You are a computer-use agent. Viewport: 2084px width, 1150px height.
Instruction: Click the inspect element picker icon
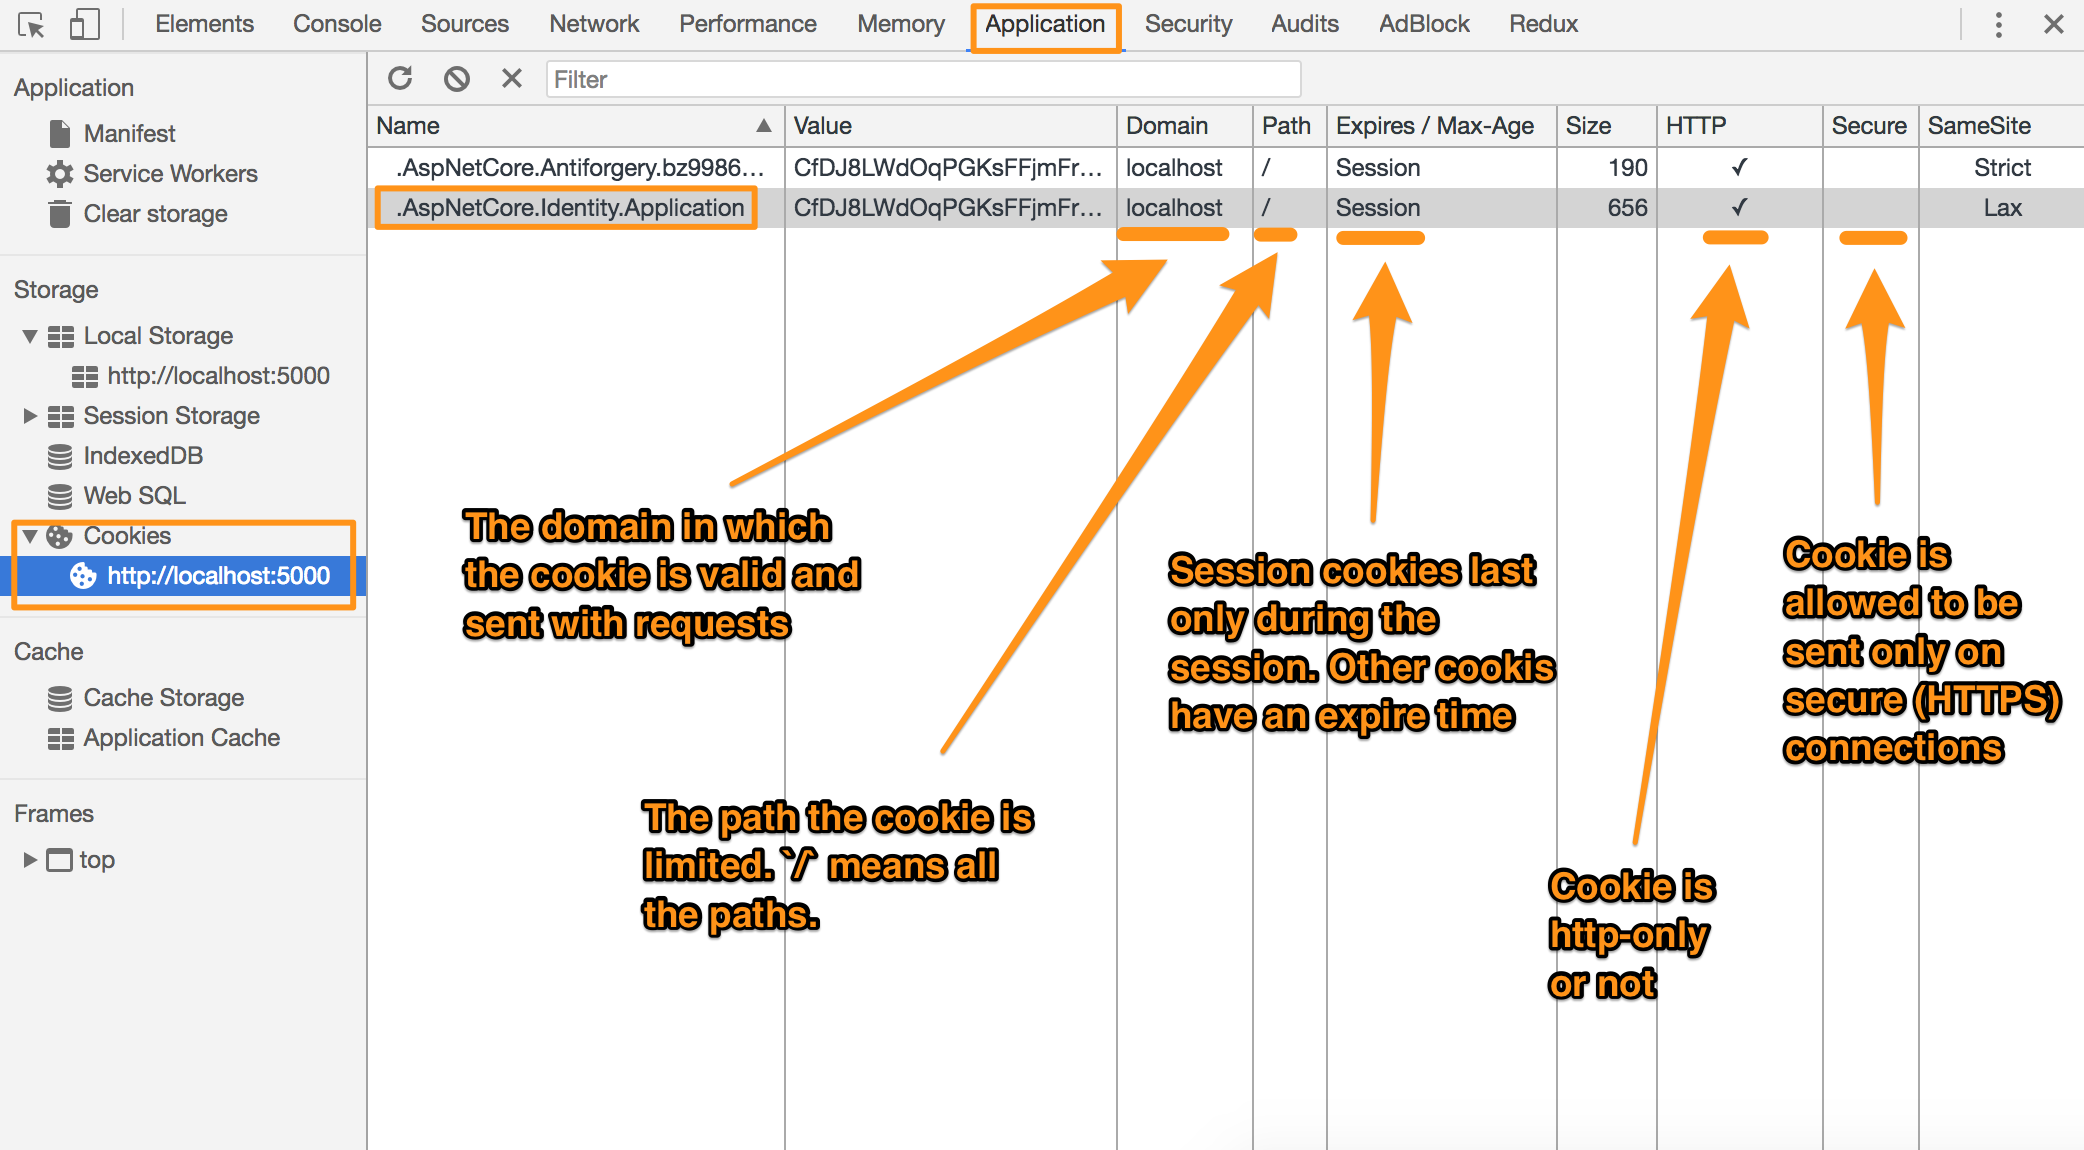tap(32, 25)
